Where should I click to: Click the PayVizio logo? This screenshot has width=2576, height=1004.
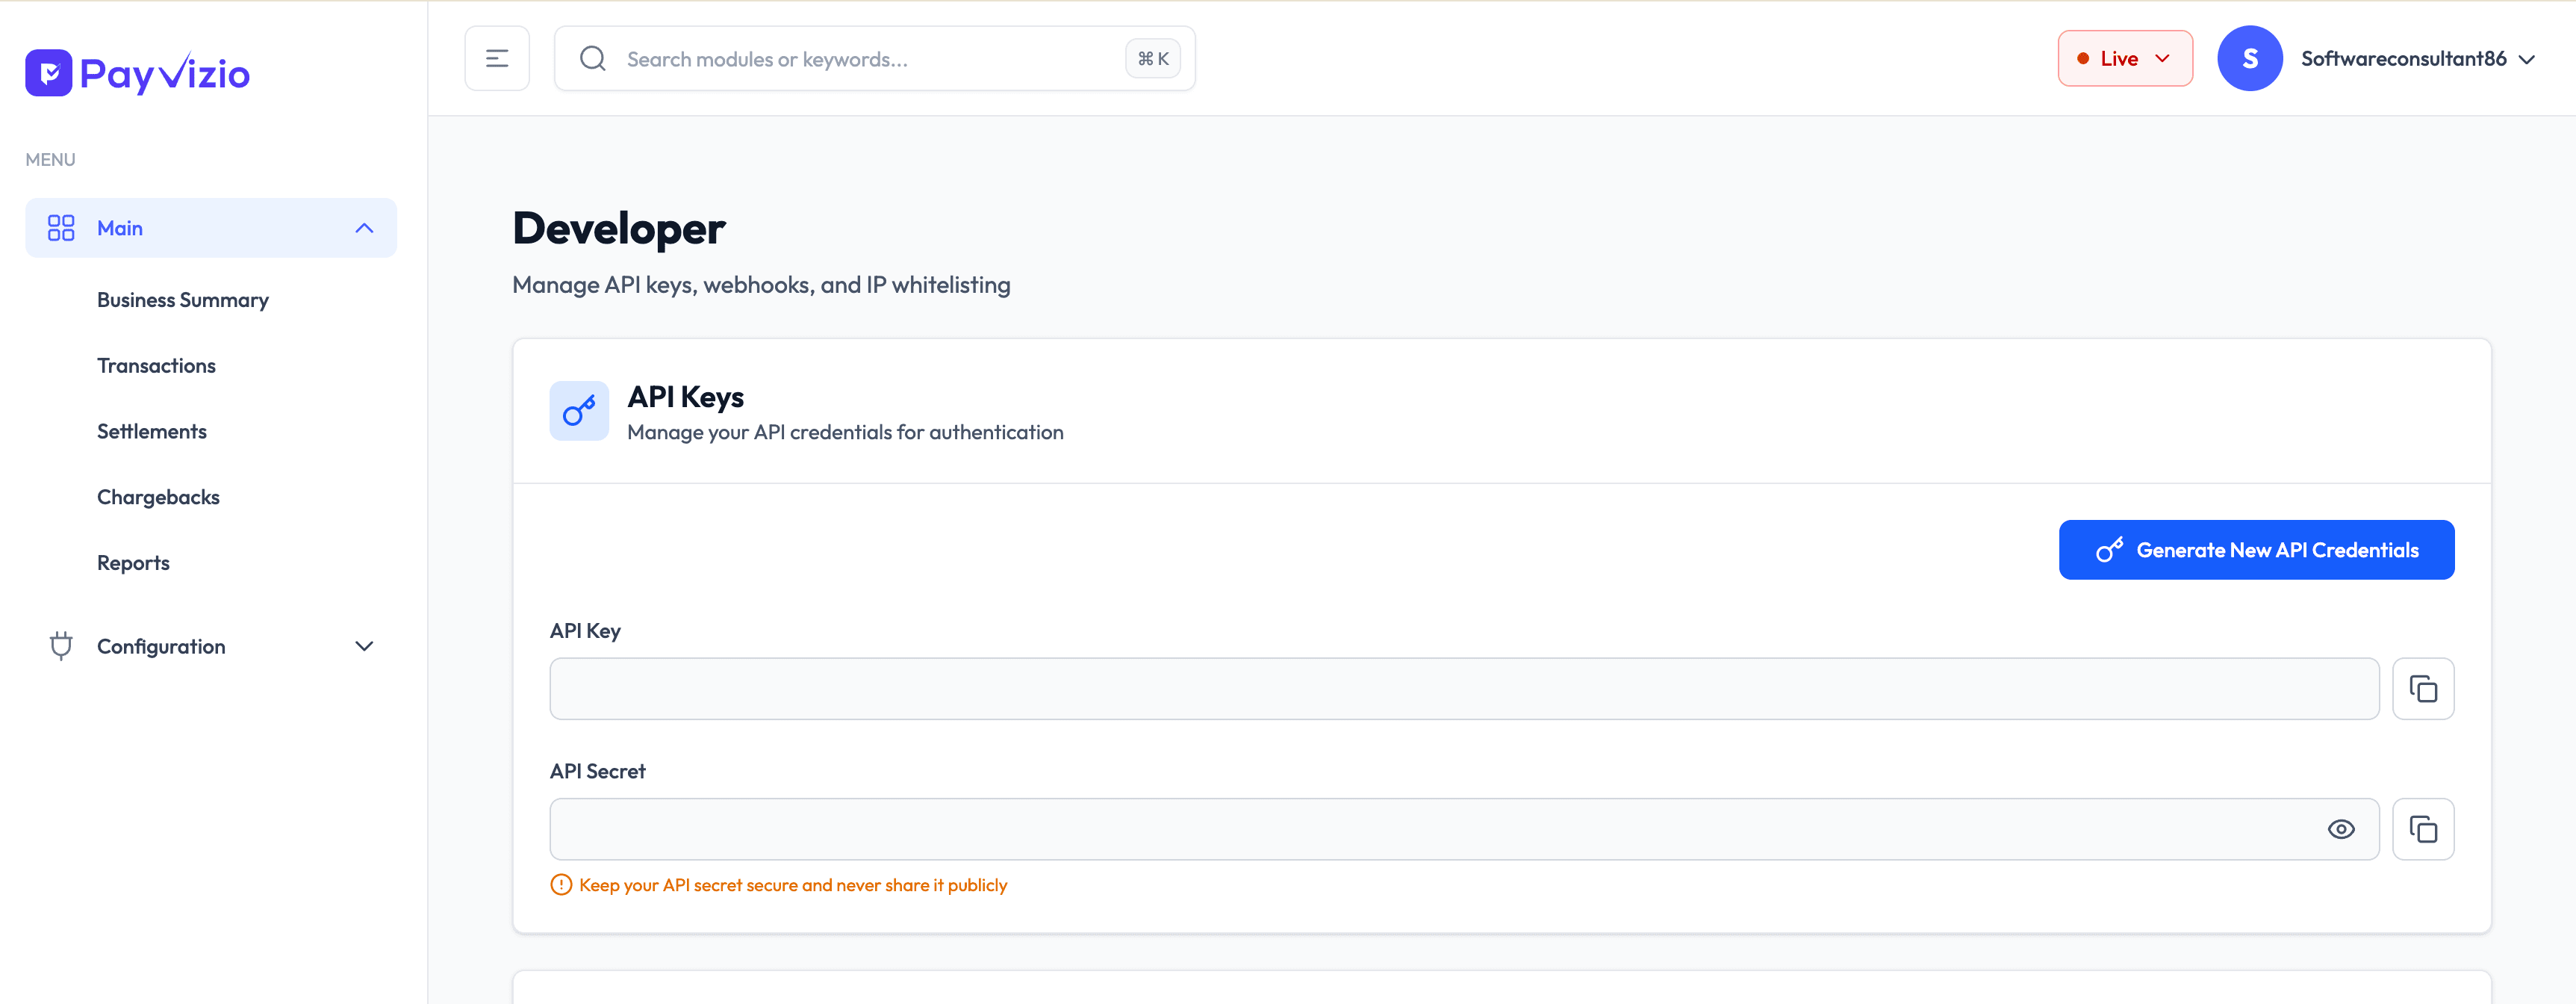point(137,73)
